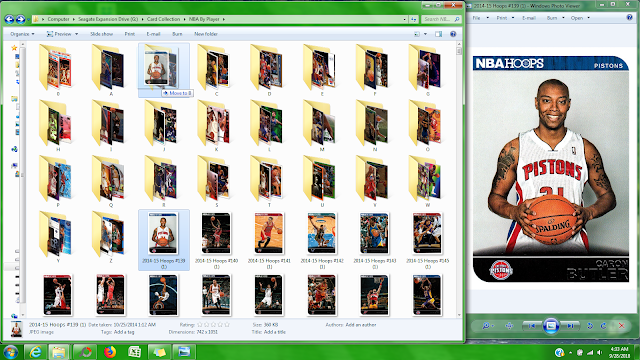Select folder G
640x360 pixels.
point(427,70)
